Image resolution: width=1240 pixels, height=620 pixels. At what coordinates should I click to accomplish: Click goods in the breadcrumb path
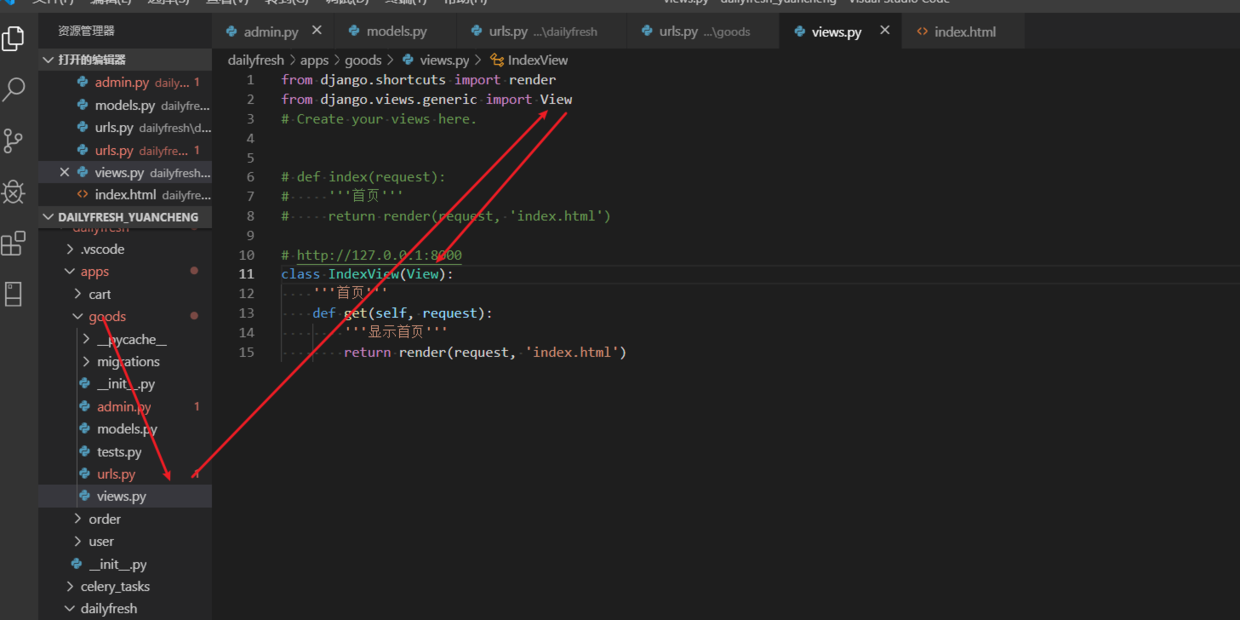point(363,60)
